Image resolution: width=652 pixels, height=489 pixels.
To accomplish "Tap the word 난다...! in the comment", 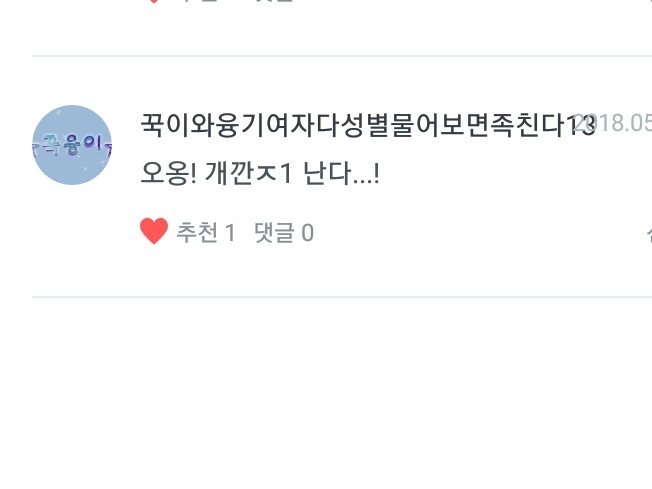I will (341, 173).
